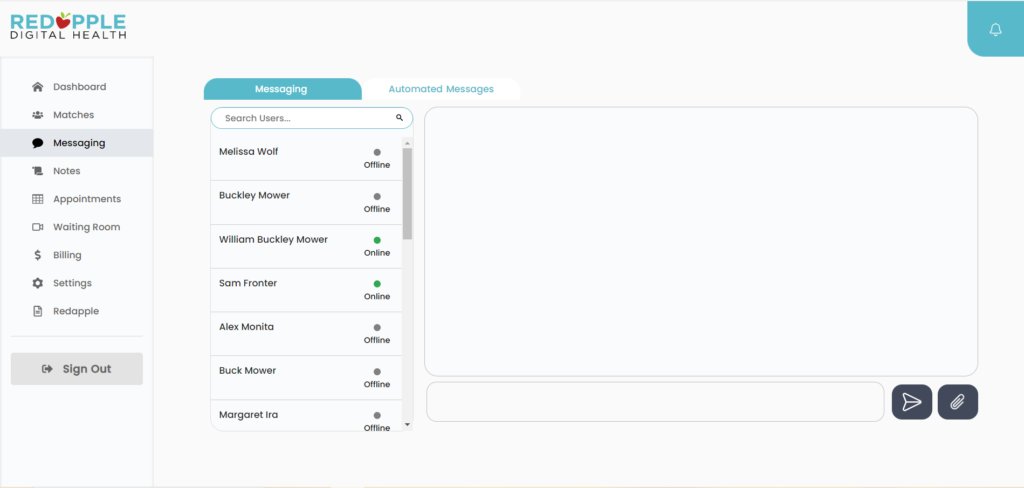Viewport: 1024px width, 488px height.
Task: Open Matches from the sidebar
Action: pos(77,115)
